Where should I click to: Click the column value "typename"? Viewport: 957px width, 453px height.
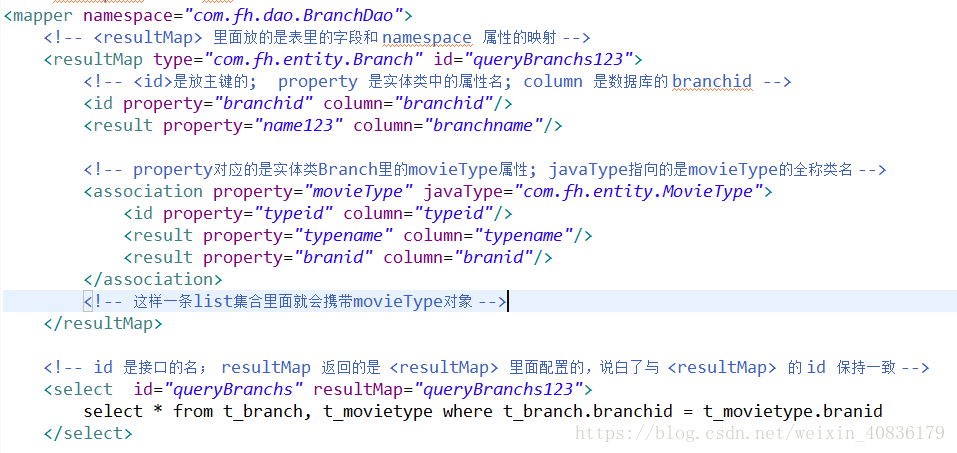(525, 235)
